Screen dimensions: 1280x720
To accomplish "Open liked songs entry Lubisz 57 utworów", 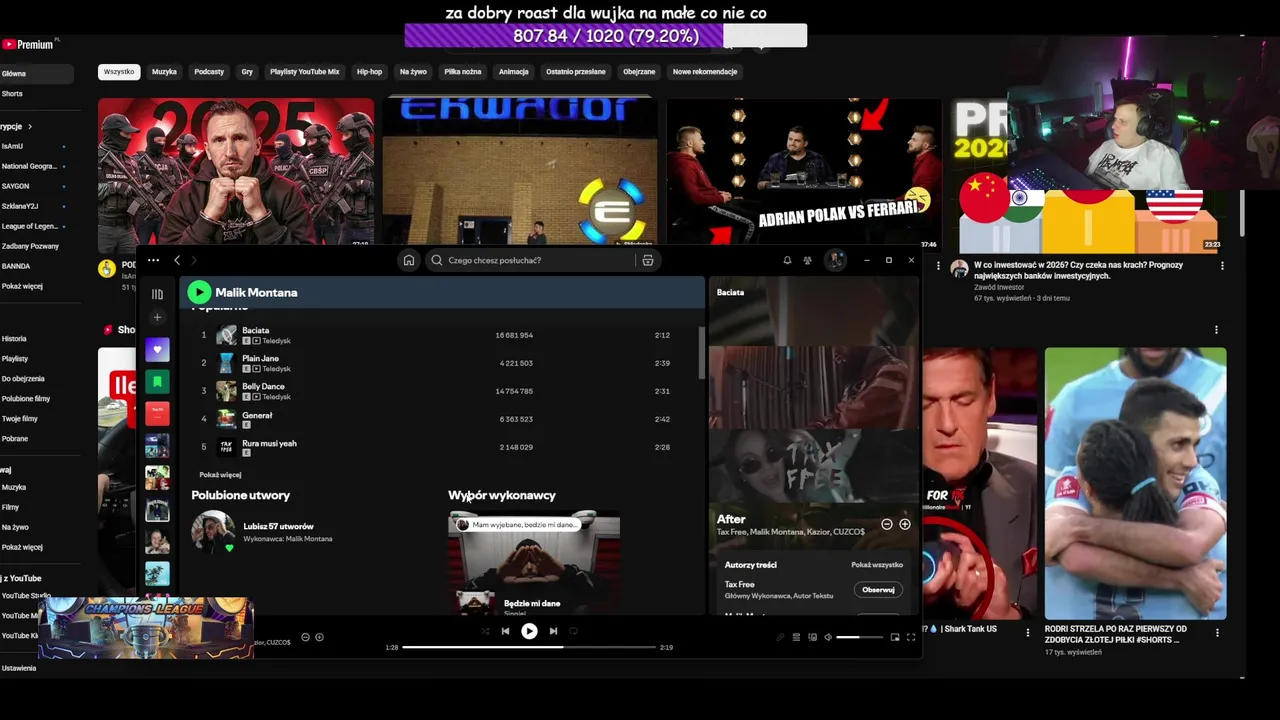I will pos(278,526).
